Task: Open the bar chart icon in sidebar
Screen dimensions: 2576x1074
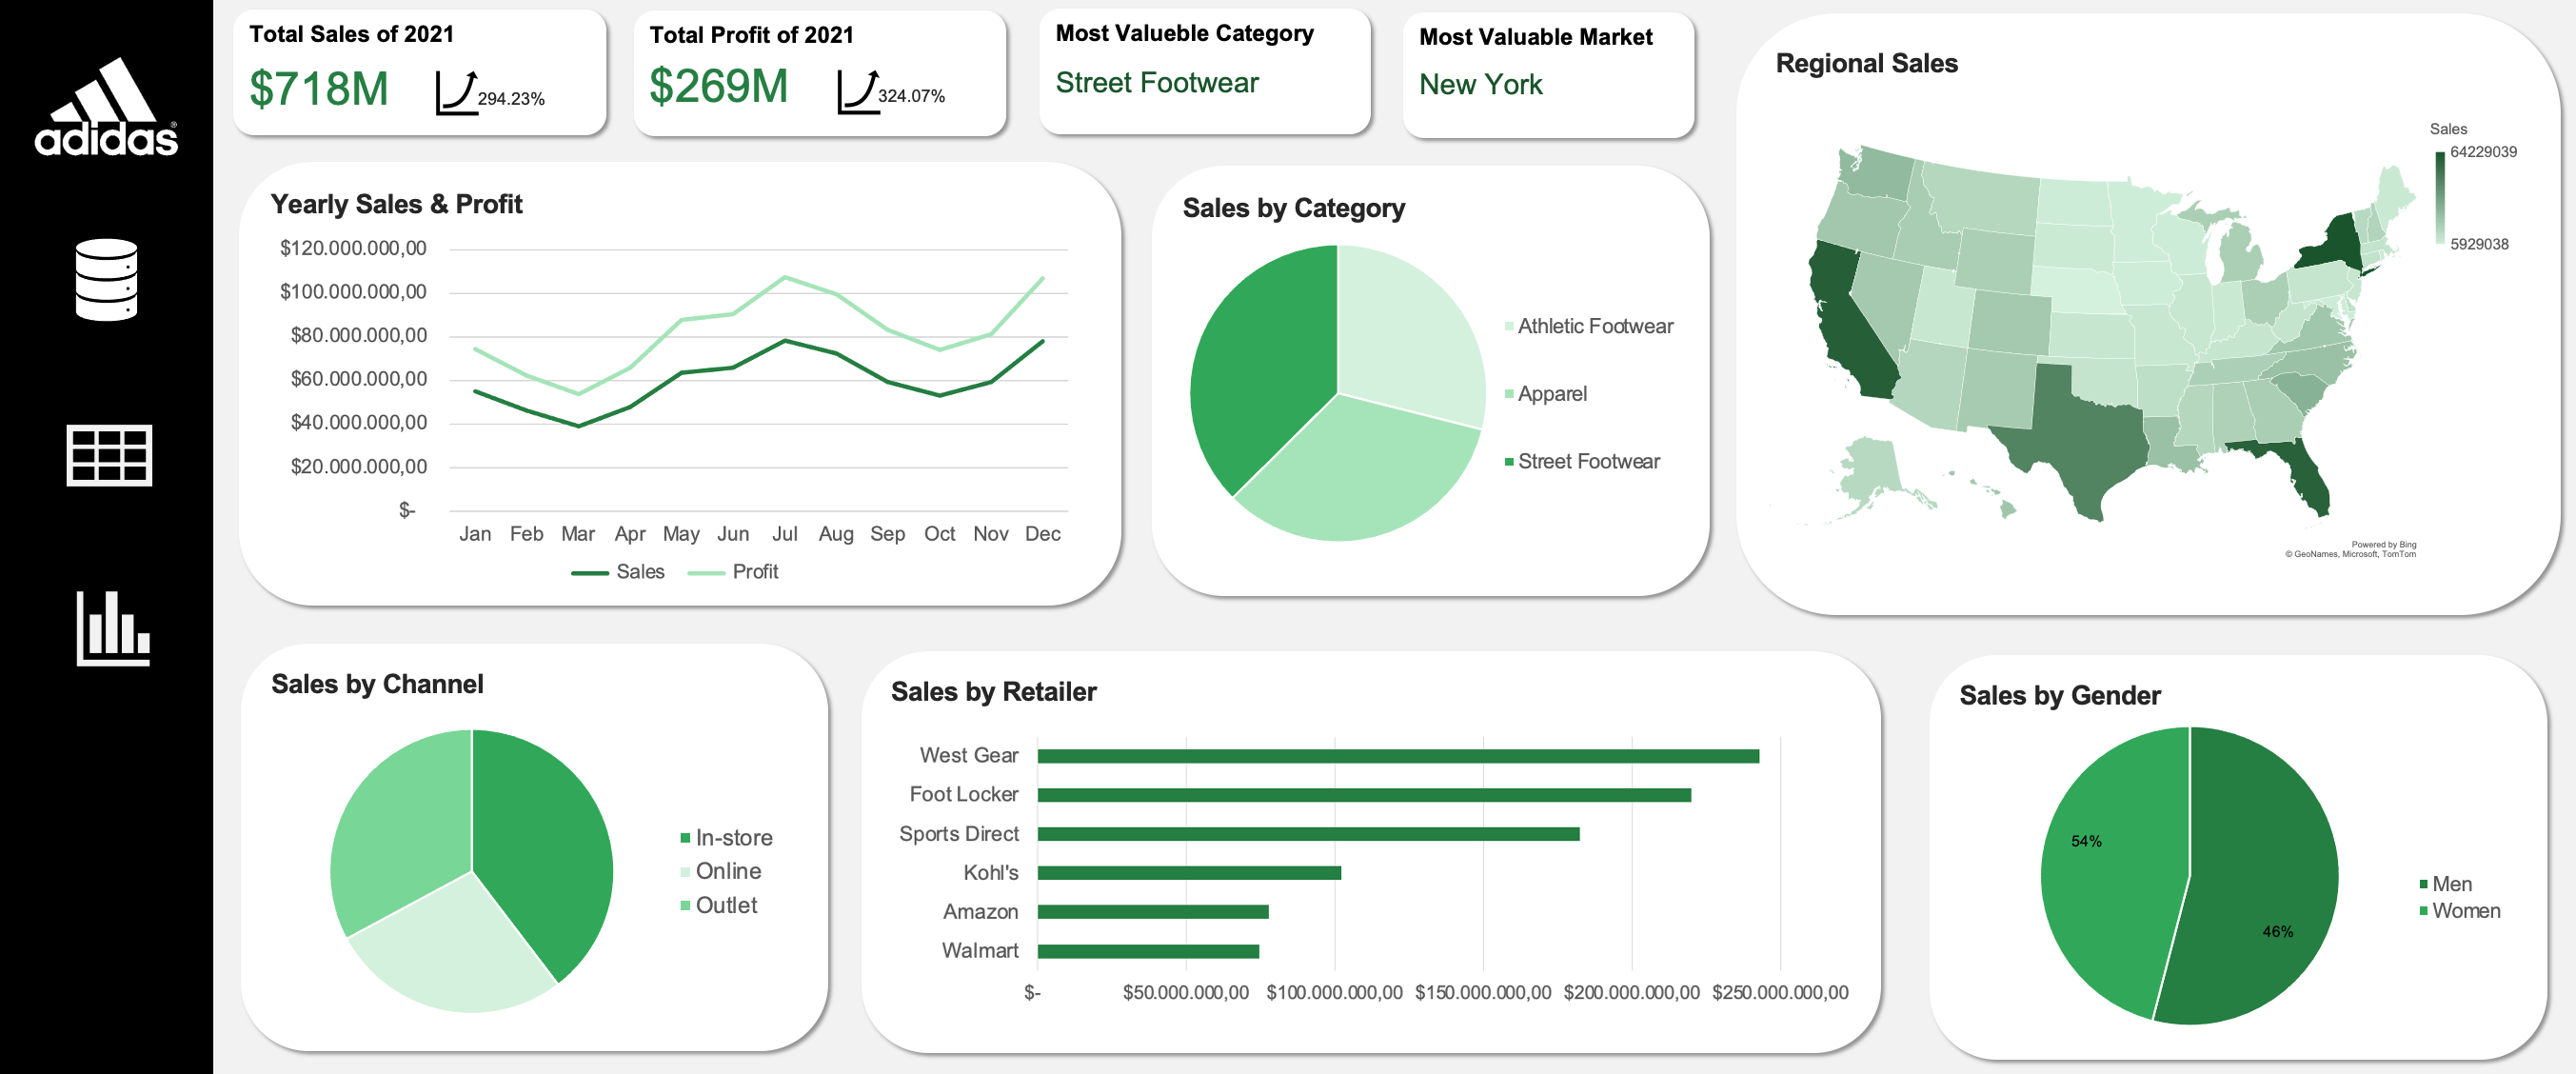Action: 112,628
